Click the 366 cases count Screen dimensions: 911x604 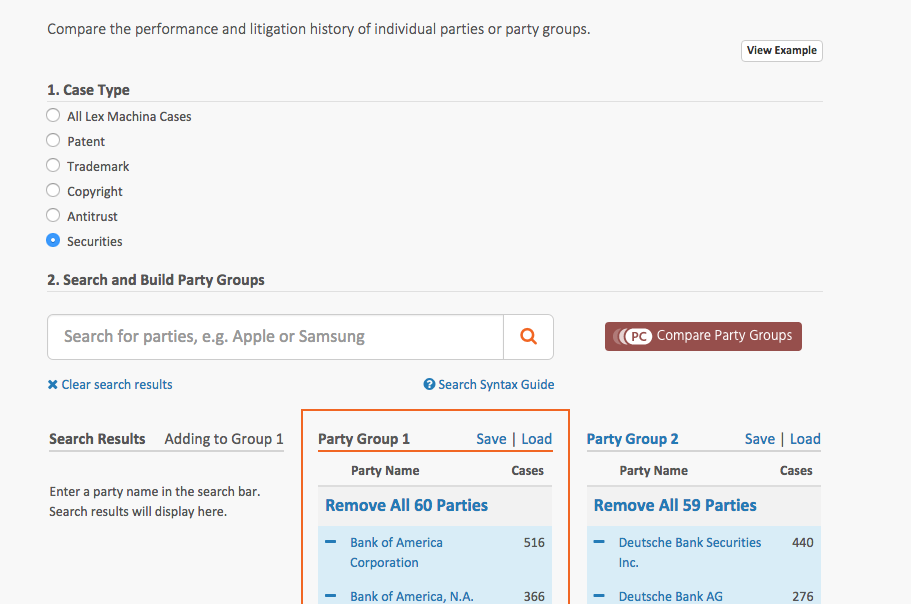(x=534, y=596)
